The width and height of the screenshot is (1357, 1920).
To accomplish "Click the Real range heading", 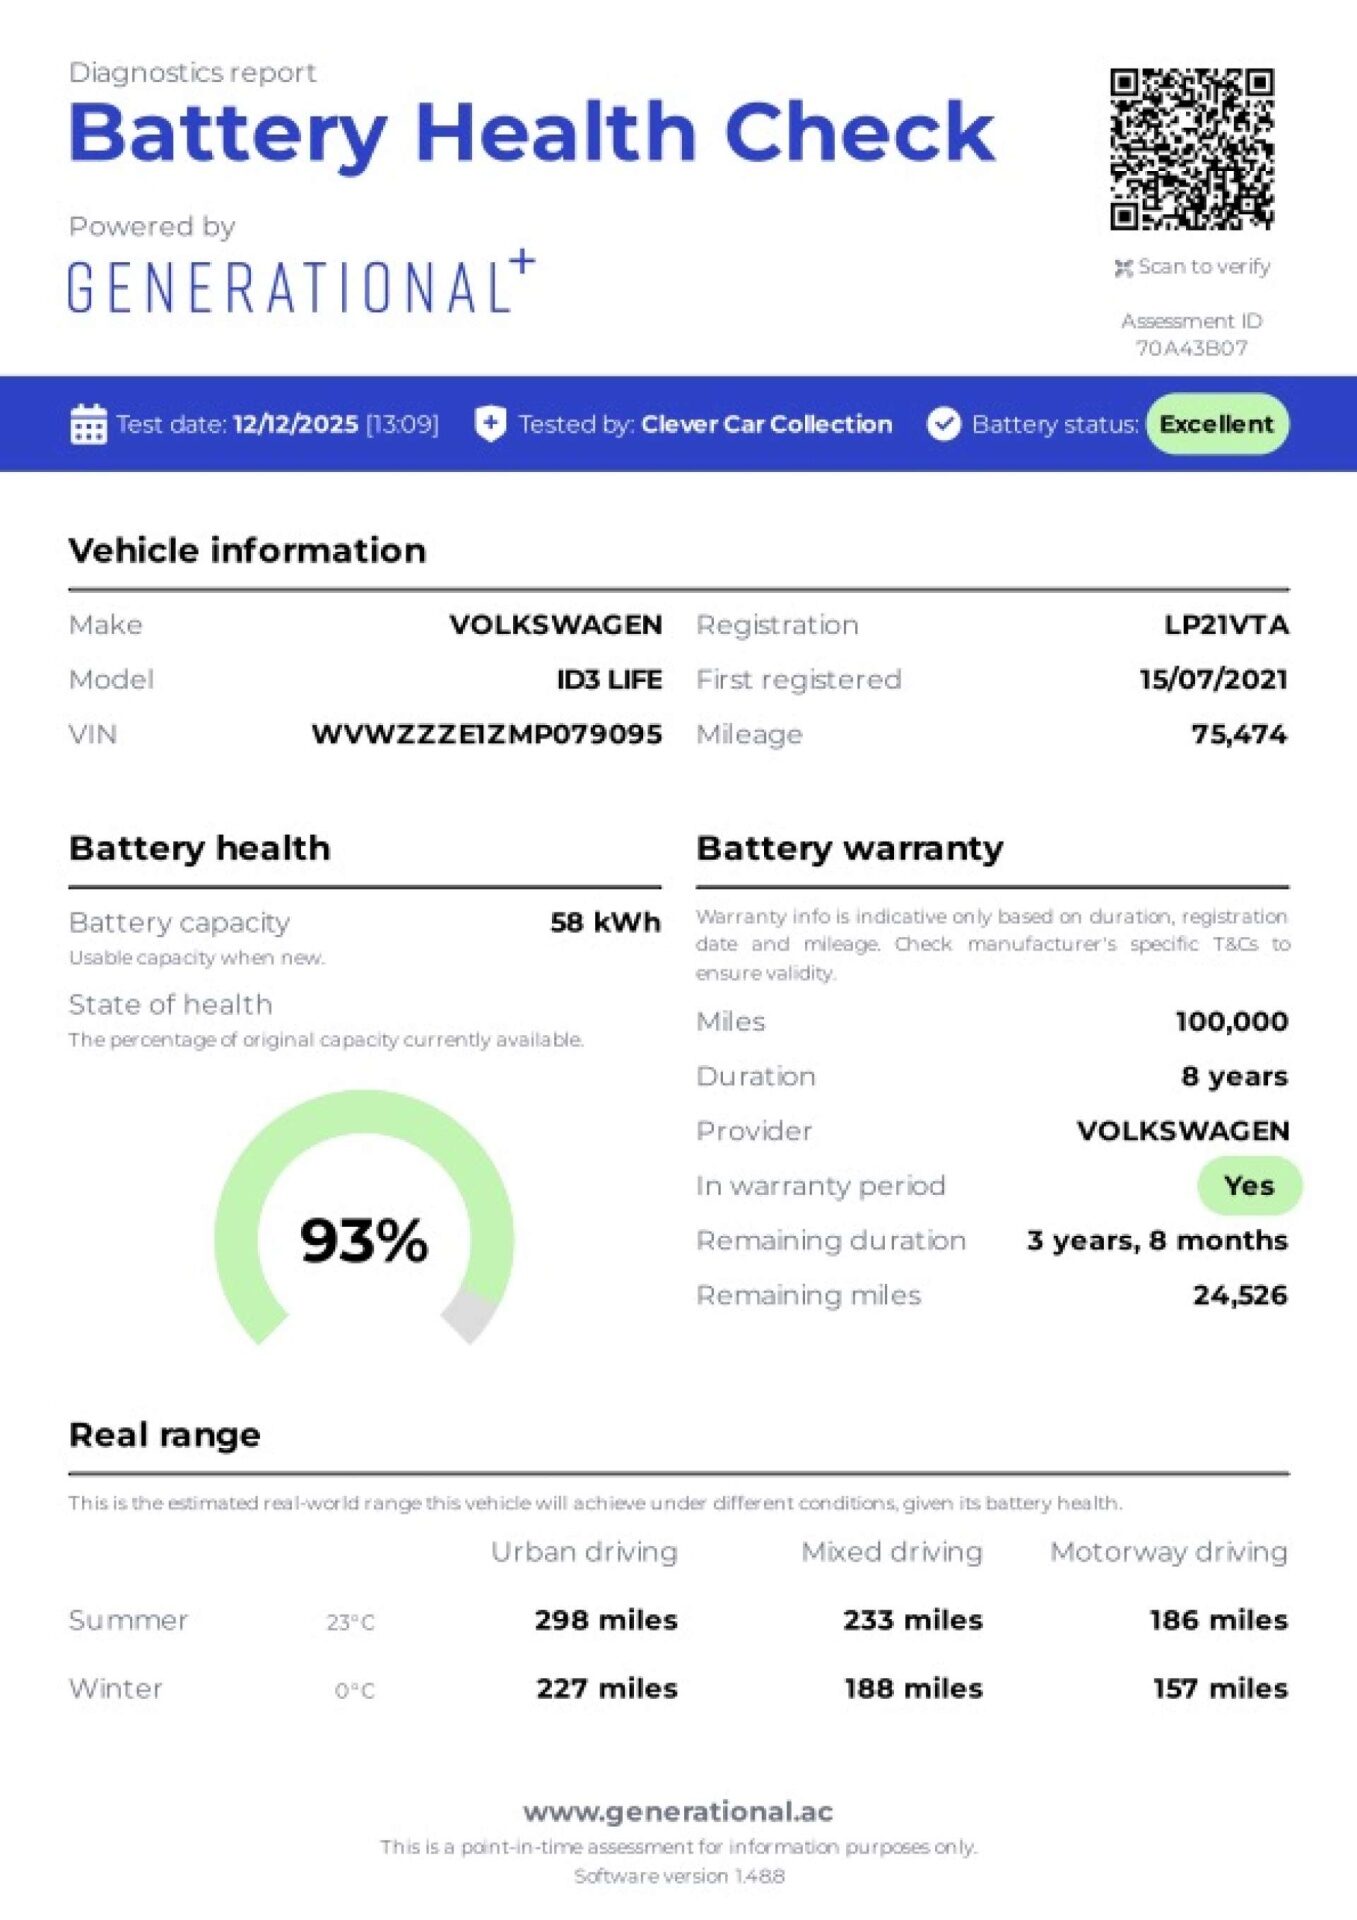I will coord(164,1436).
